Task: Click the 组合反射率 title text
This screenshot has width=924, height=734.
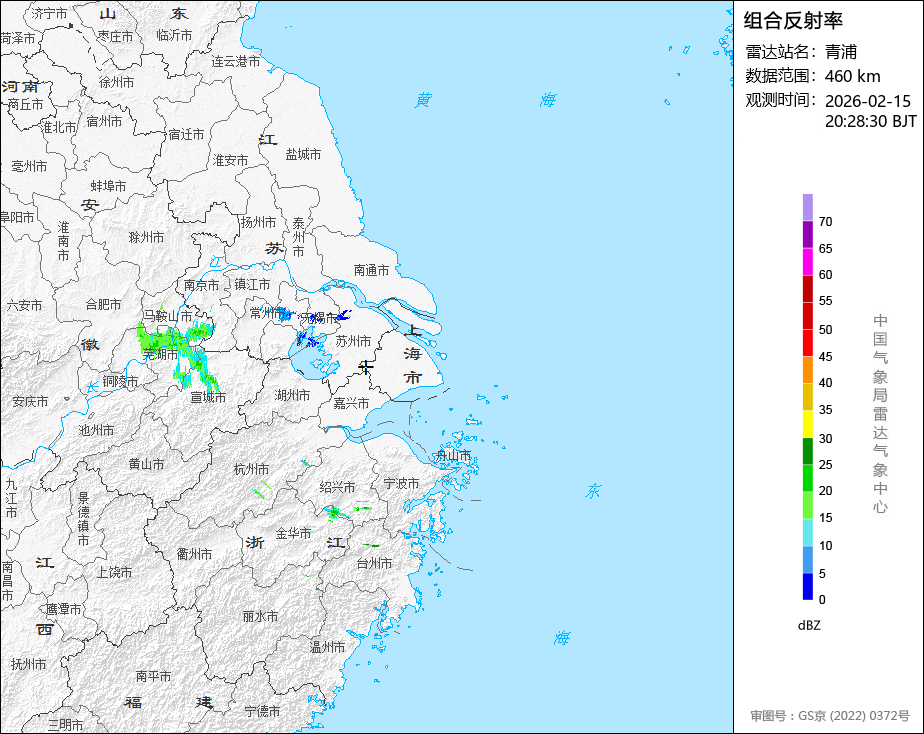Action: (793, 21)
